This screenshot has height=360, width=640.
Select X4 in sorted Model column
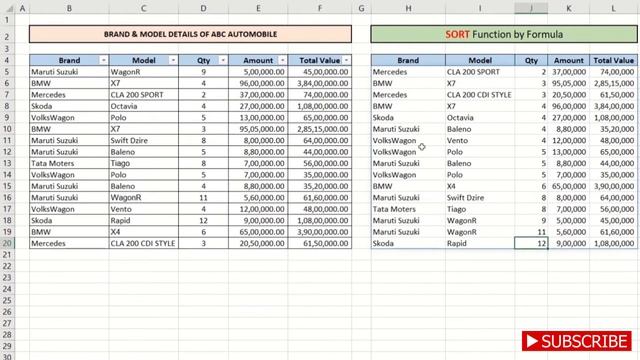(x=480, y=186)
